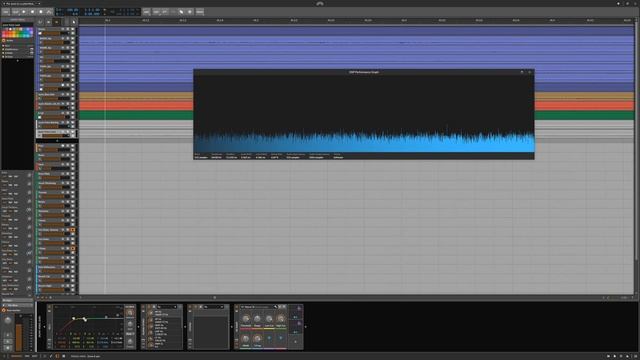
Task: Click the leftmost icon of bottom-right status icons
Action: pos(608,356)
